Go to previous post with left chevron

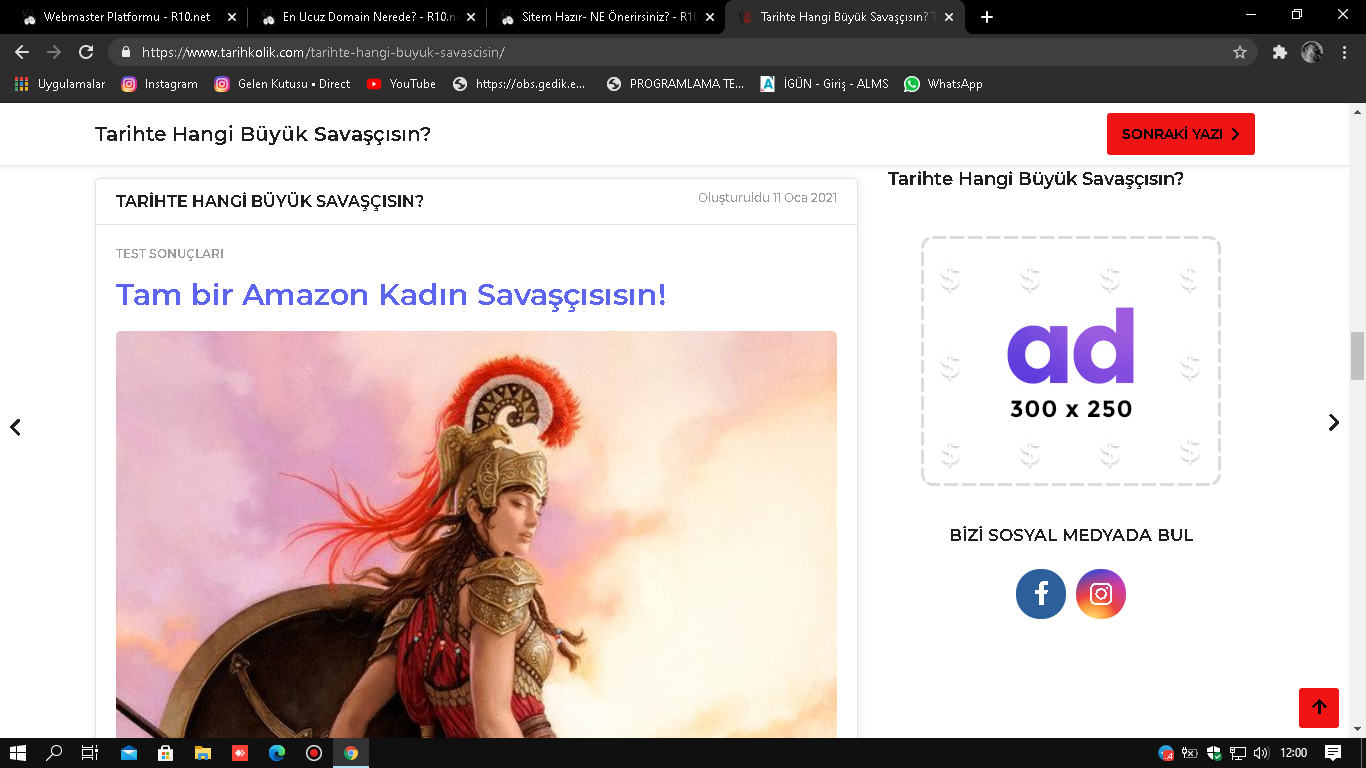click(15, 427)
